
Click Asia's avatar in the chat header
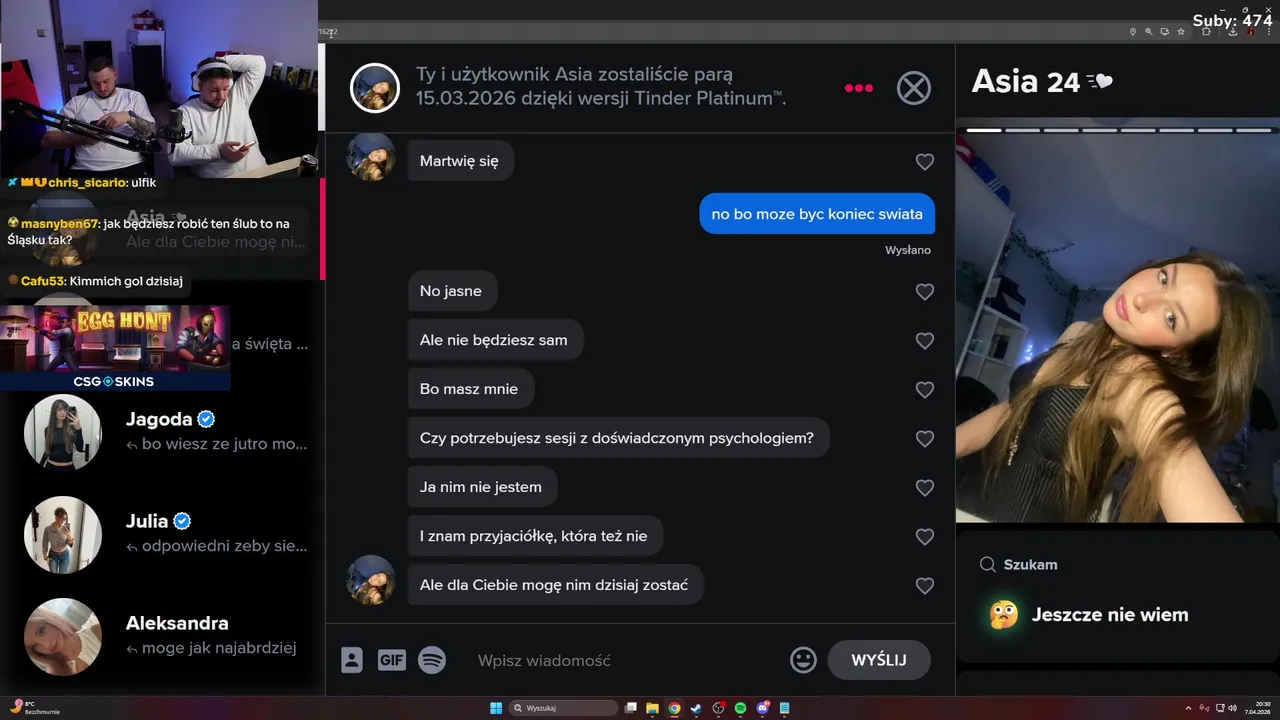[375, 88]
